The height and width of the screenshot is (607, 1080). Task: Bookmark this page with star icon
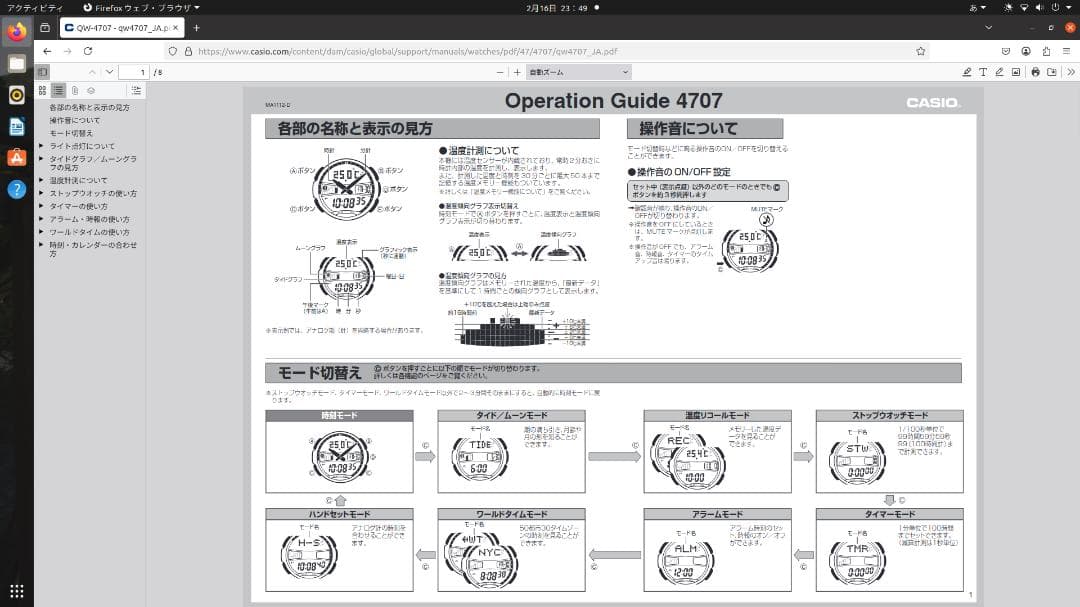pos(921,51)
